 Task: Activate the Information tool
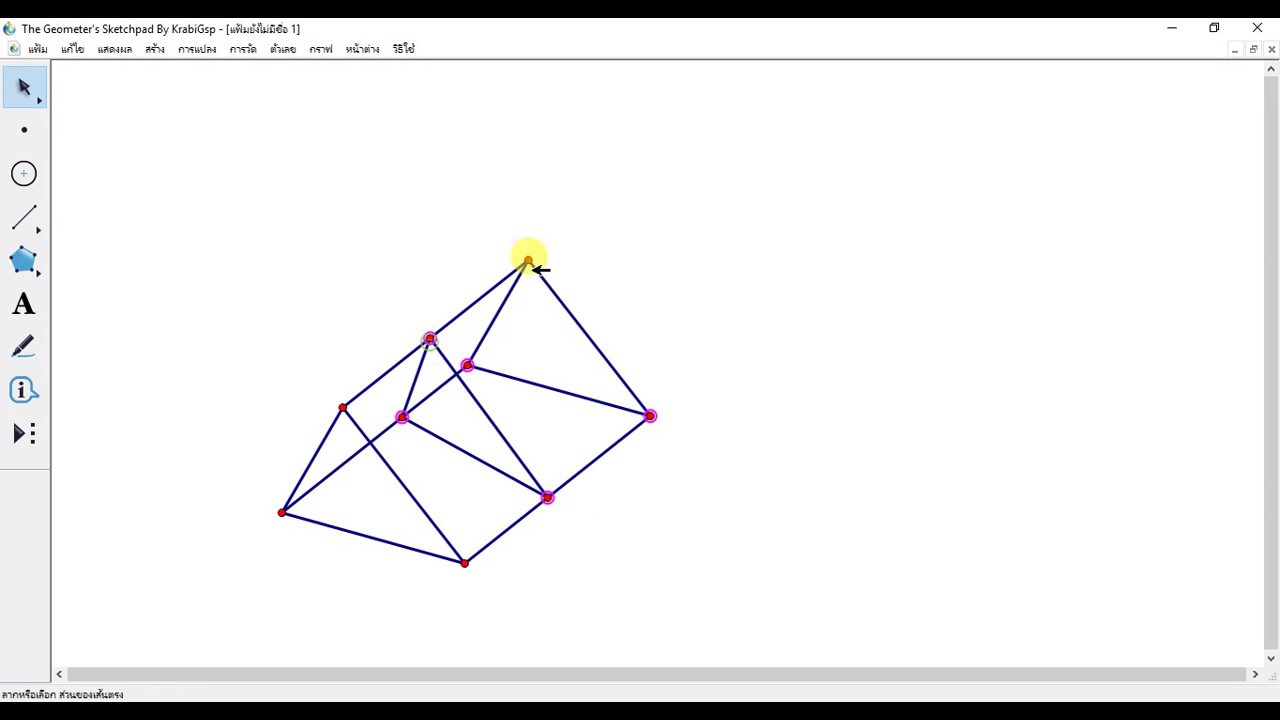[x=24, y=390]
